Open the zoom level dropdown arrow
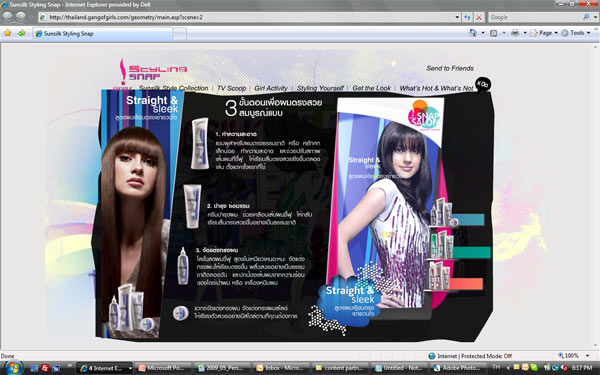600x375 pixels. (588, 356)
